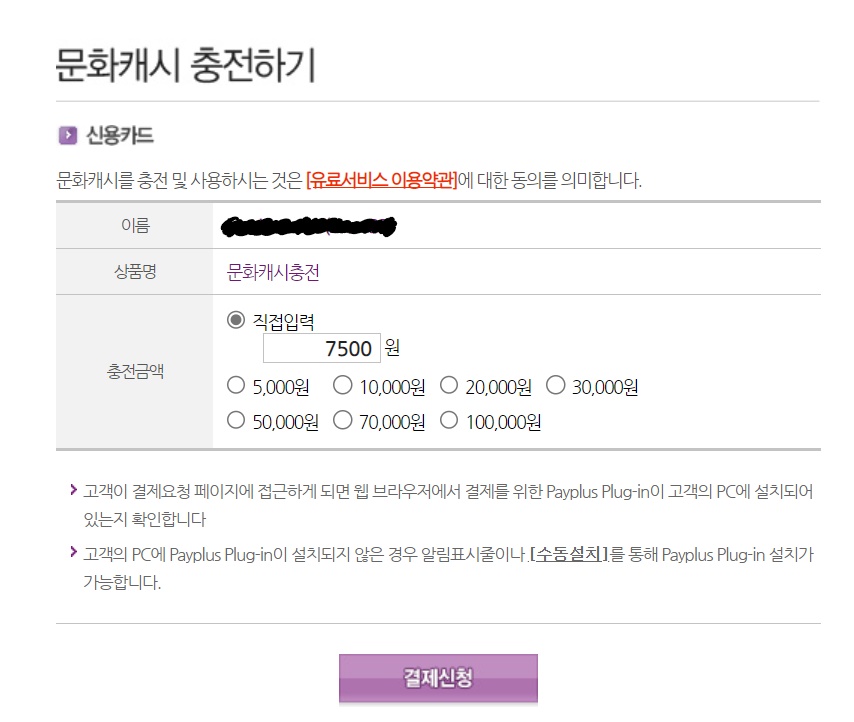Click the 충전금액 label cell

pyautogui.click(x=135, y=372)
